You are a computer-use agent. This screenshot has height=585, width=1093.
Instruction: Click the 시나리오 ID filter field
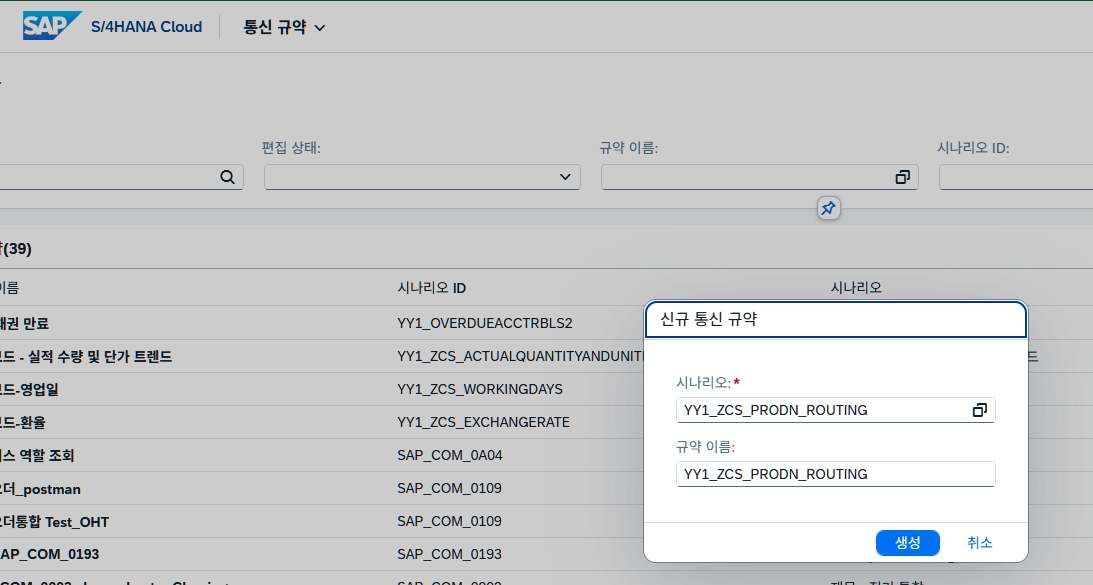click(1016, 177)
